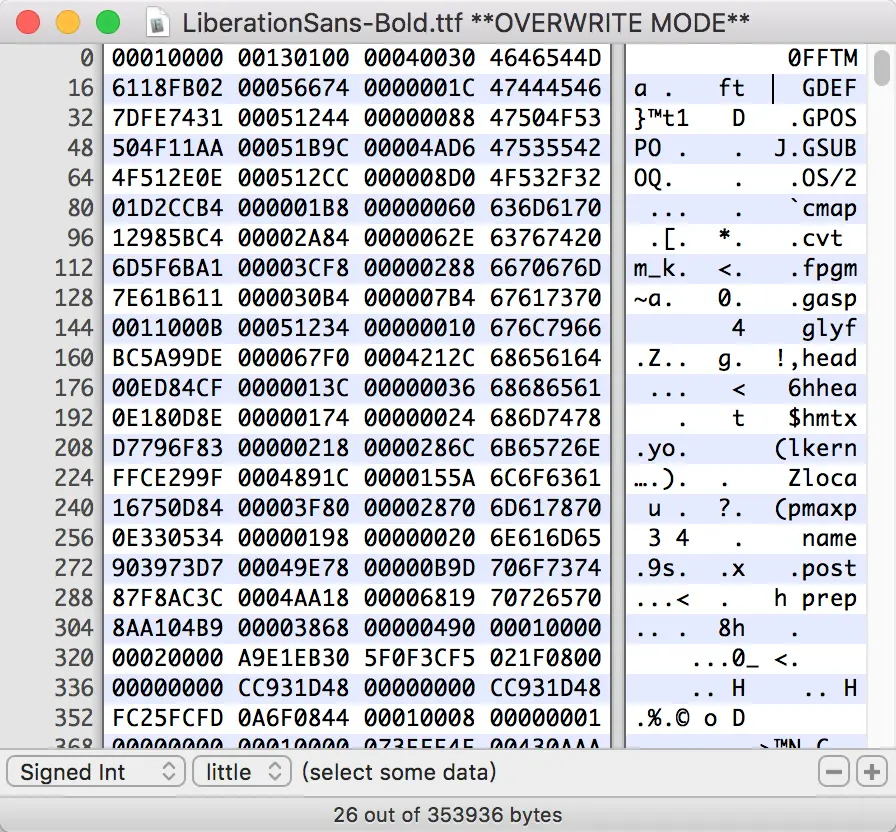Click hex group 706F7374 at offset 272
The height and width of the screenshot is (832, 896).
tap(546, 568)
